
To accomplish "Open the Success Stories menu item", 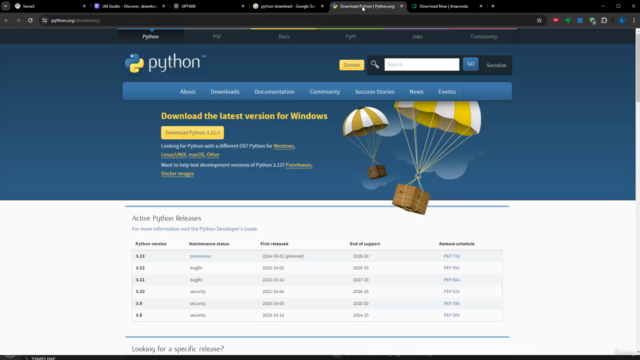I will (375, 91).
